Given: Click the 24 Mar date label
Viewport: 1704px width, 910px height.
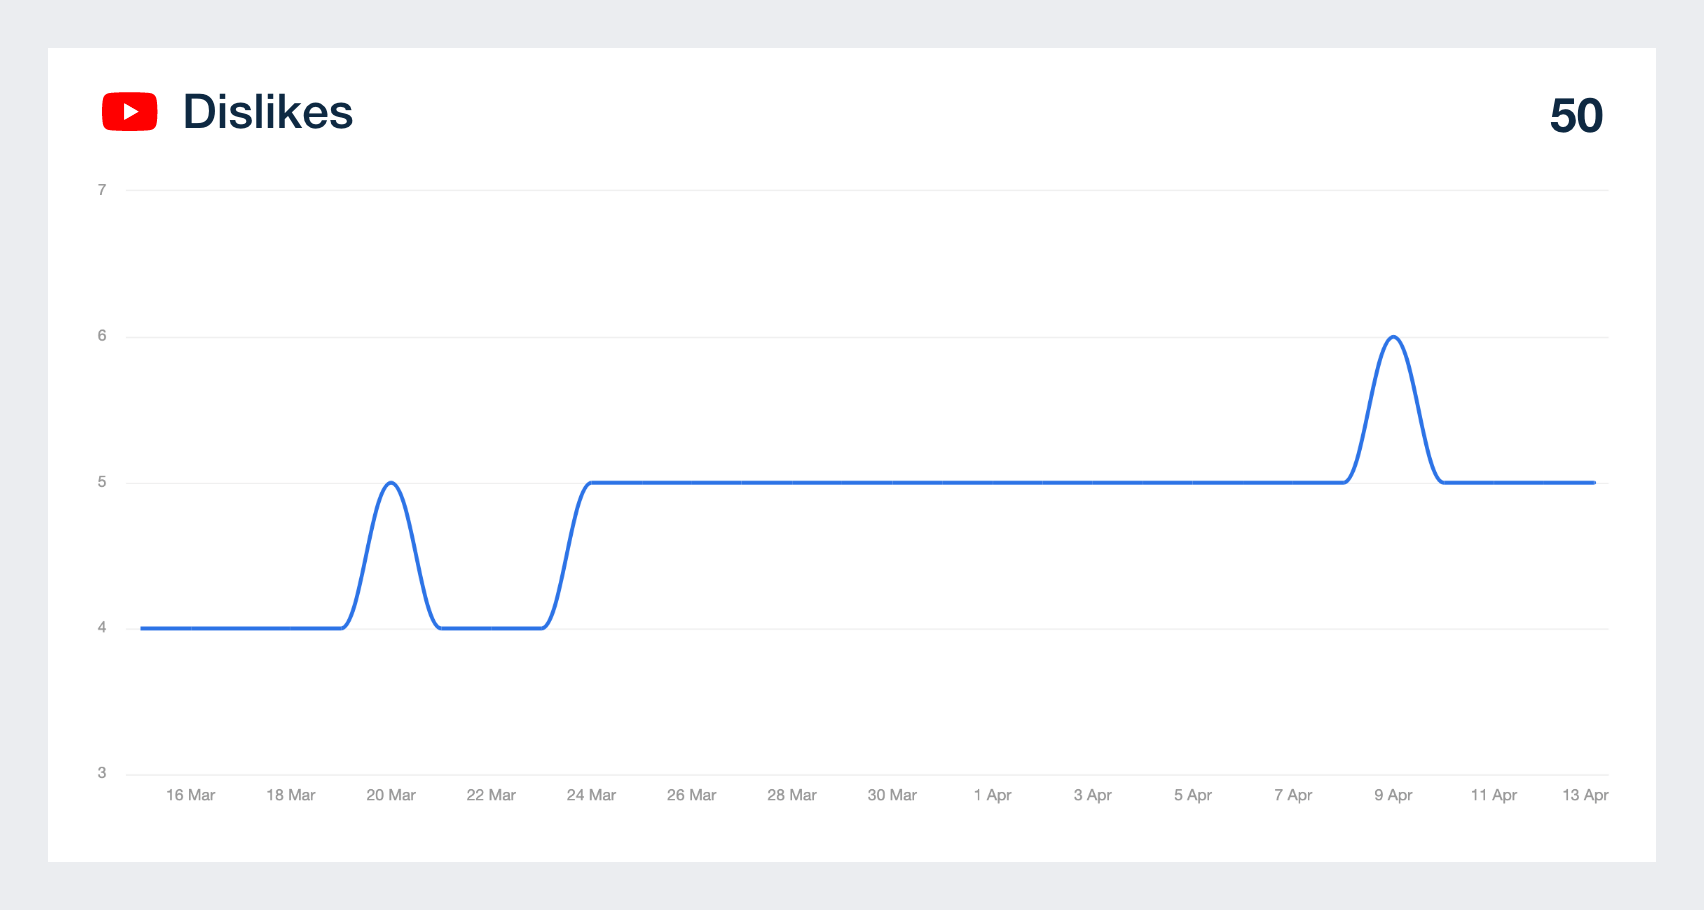Looking at the screenshot, I should click(x=591, y=795).
